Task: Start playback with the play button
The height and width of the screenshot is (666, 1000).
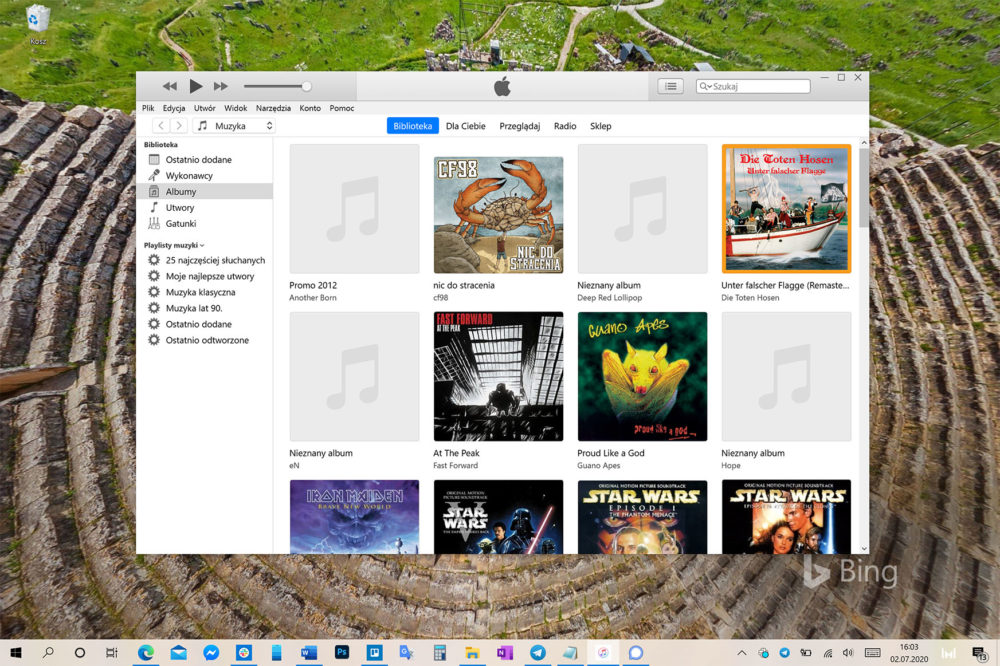Action: 196,86
